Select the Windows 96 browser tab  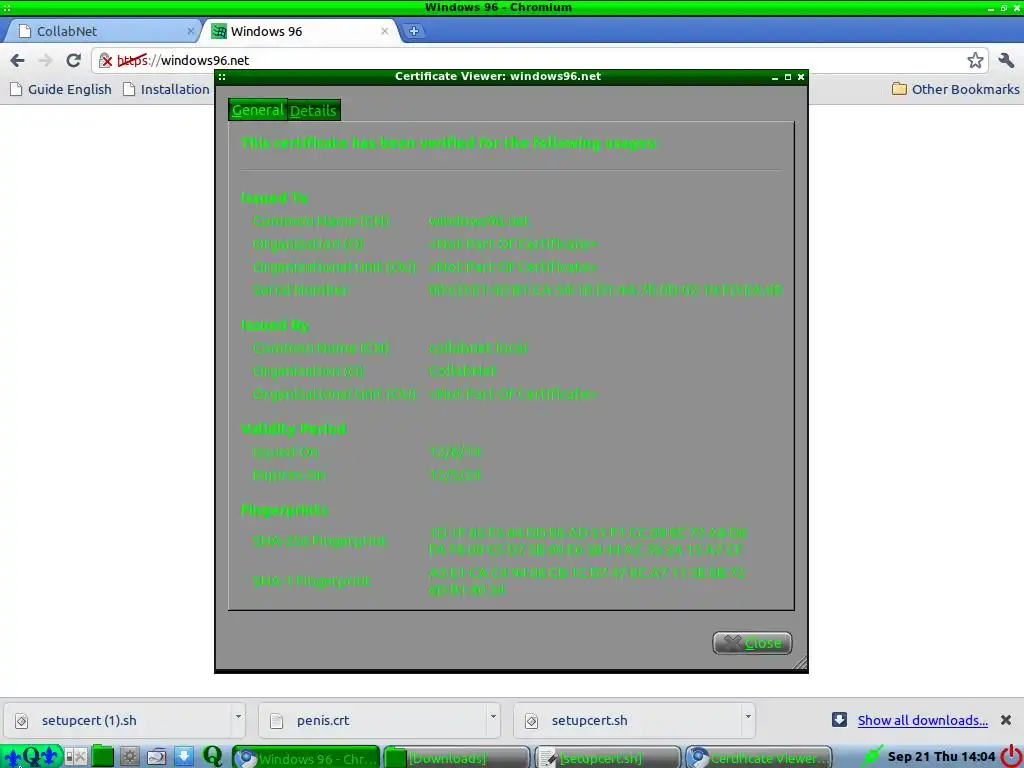click(x=300, y=31)
